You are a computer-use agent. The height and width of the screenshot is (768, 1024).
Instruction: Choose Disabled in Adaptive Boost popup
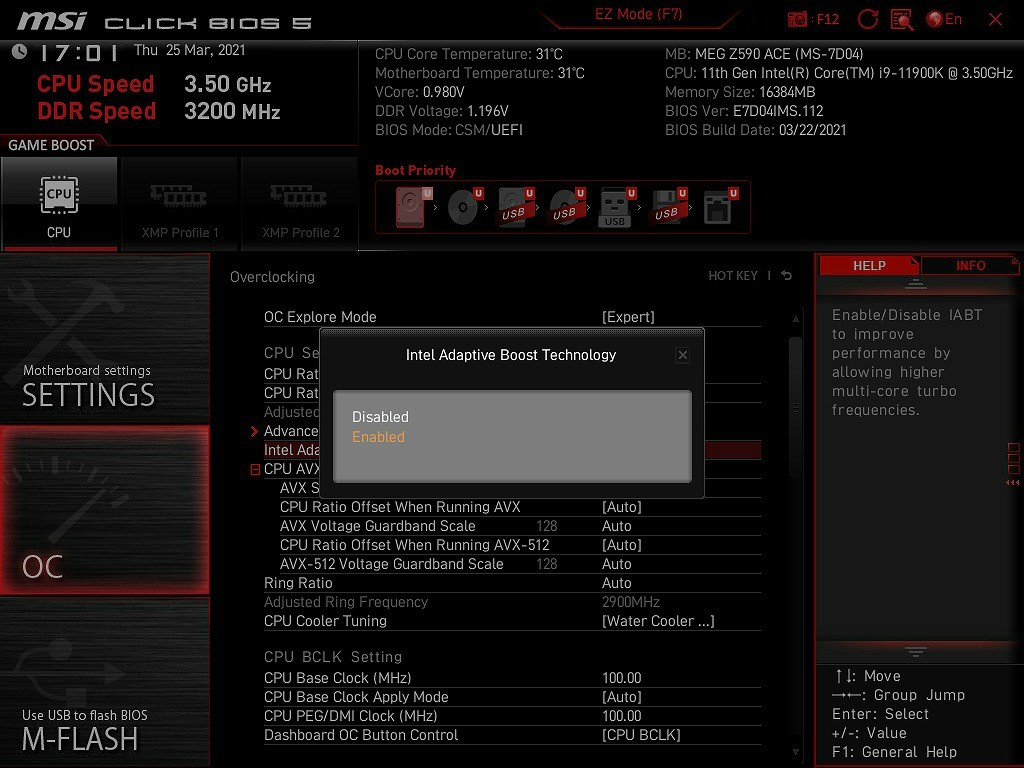pyautogui.click(x=380, y=417)
